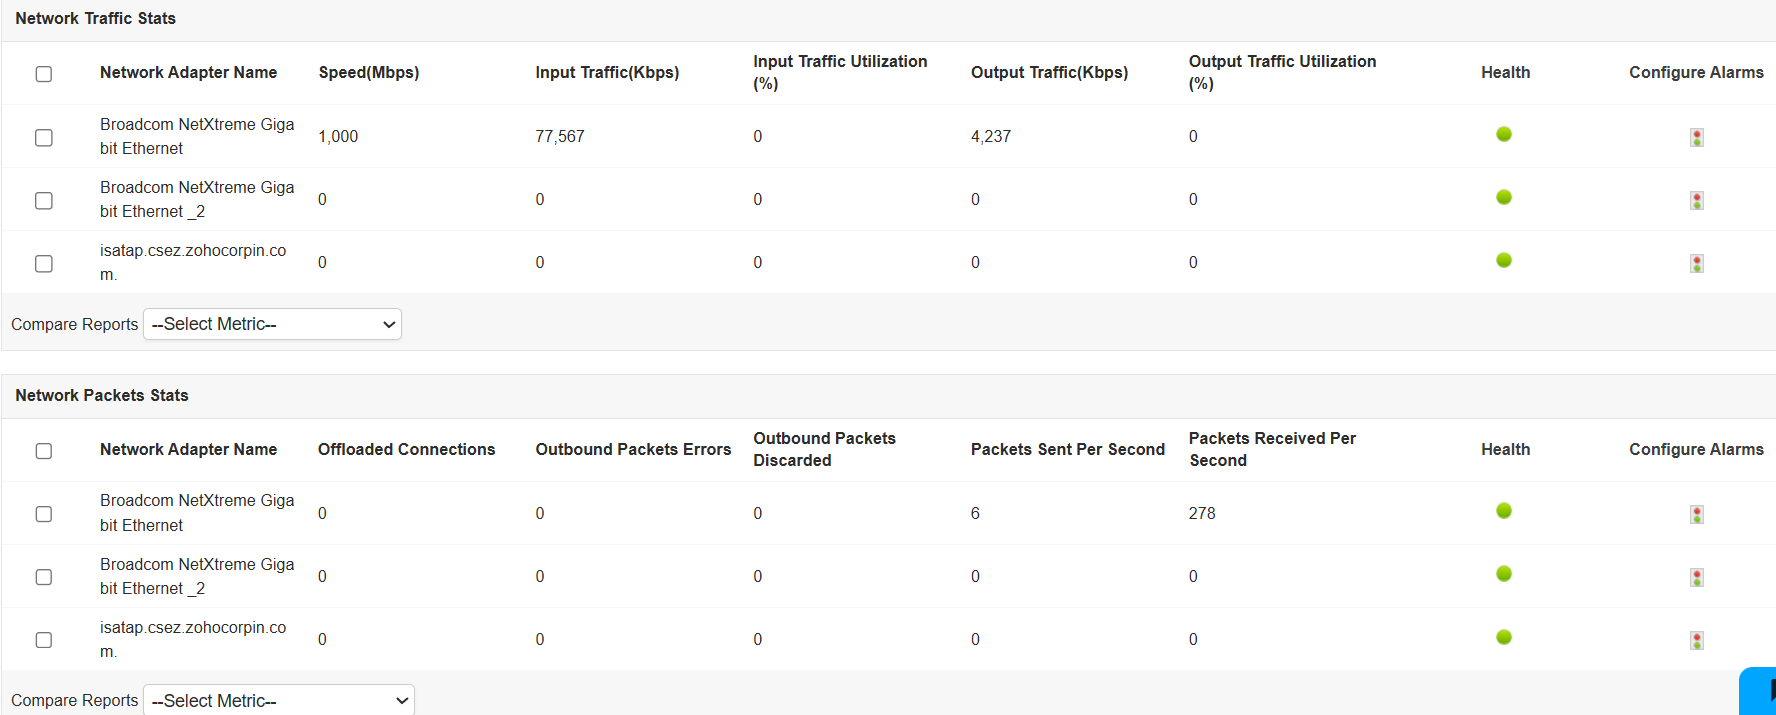Click health status indicator for Broadcom Ethernet traffic
Image resolution: width=1776 pixels, height=715 pixels.
click(1504, 134)
